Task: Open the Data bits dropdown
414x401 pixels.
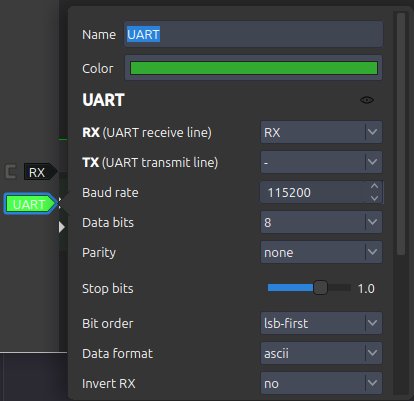Action: 321,222
